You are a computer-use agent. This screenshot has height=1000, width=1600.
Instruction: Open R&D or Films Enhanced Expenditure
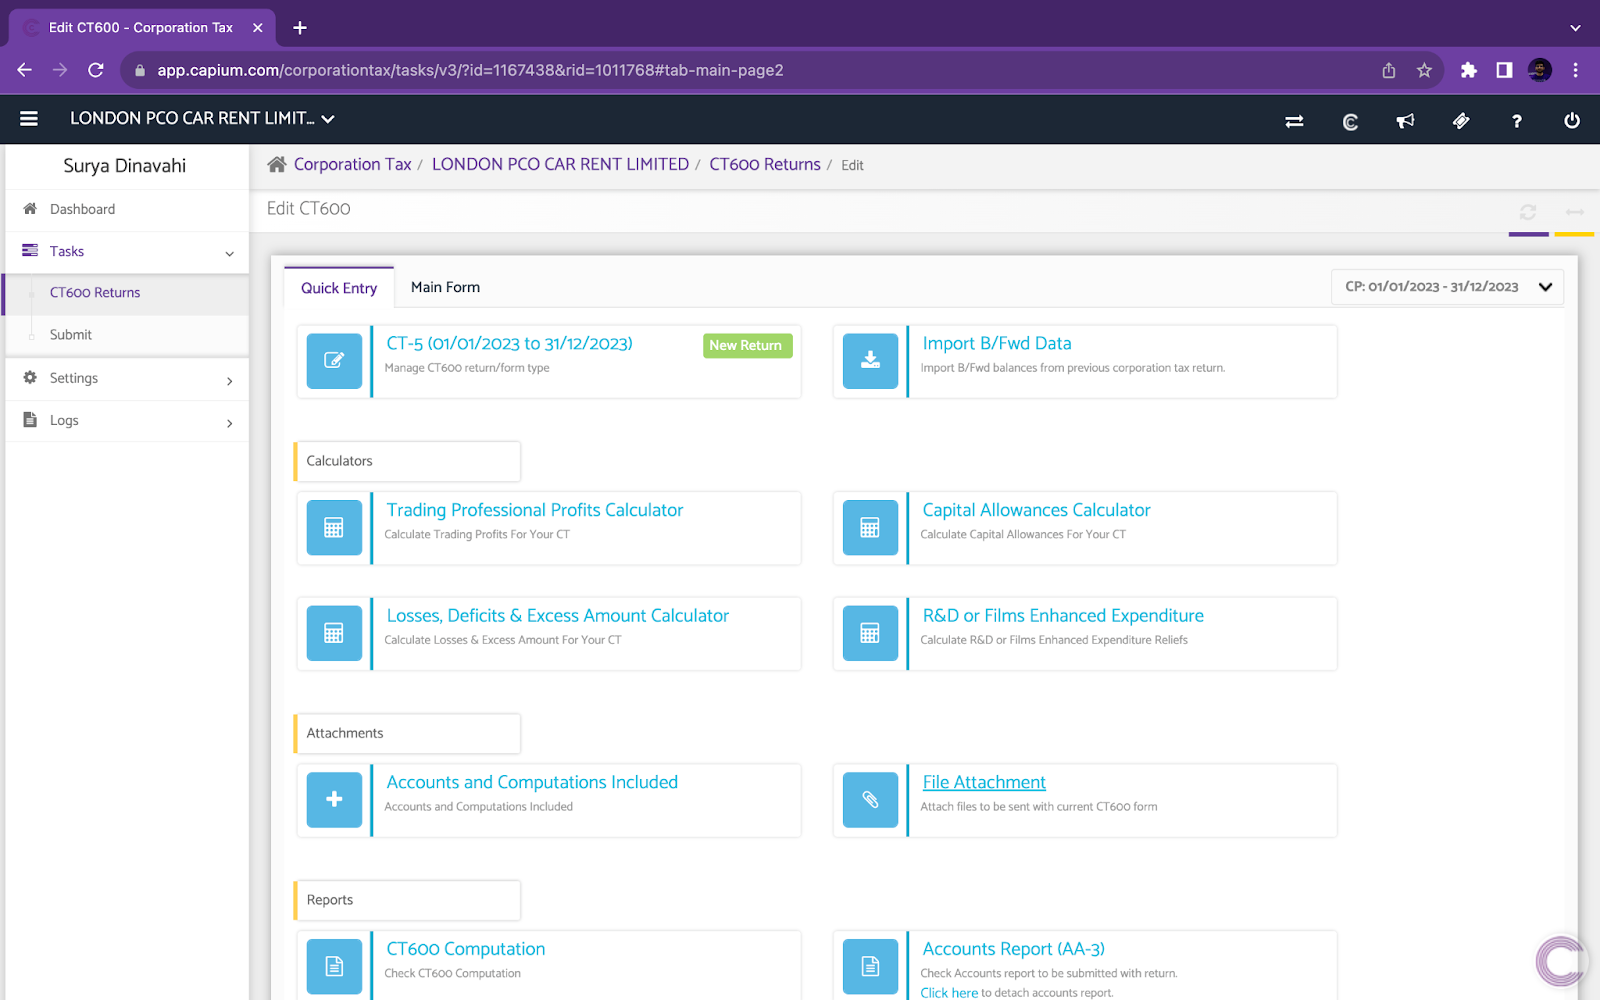1063,616
